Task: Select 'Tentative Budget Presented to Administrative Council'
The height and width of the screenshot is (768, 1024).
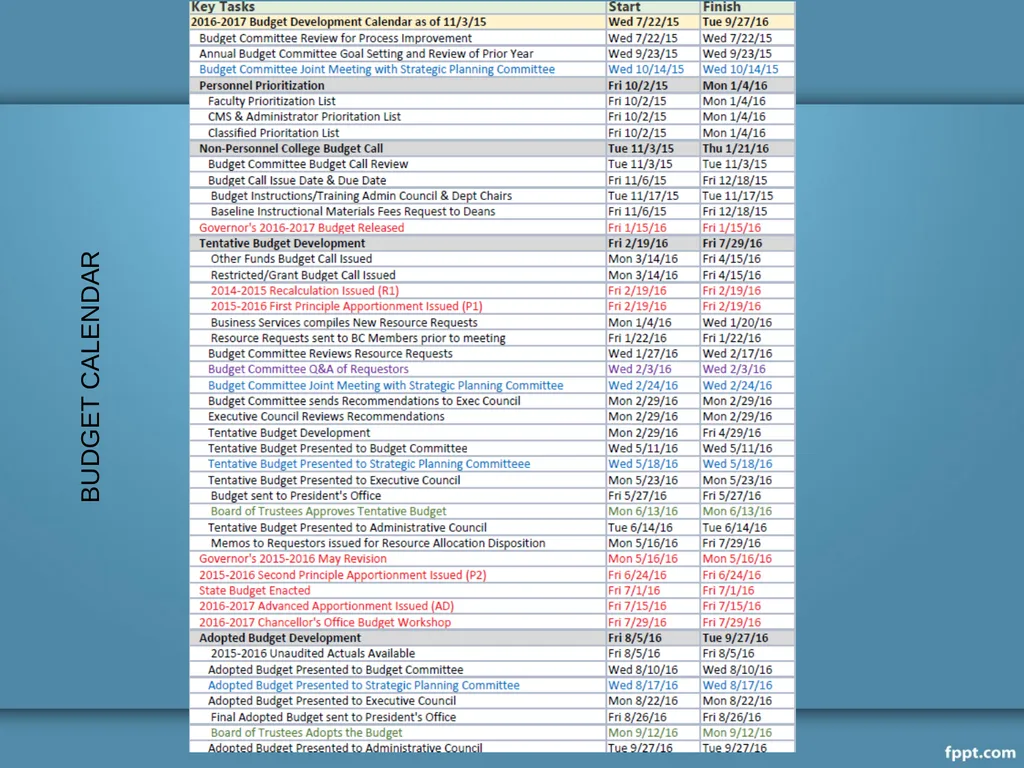Action: coord(347,527)
